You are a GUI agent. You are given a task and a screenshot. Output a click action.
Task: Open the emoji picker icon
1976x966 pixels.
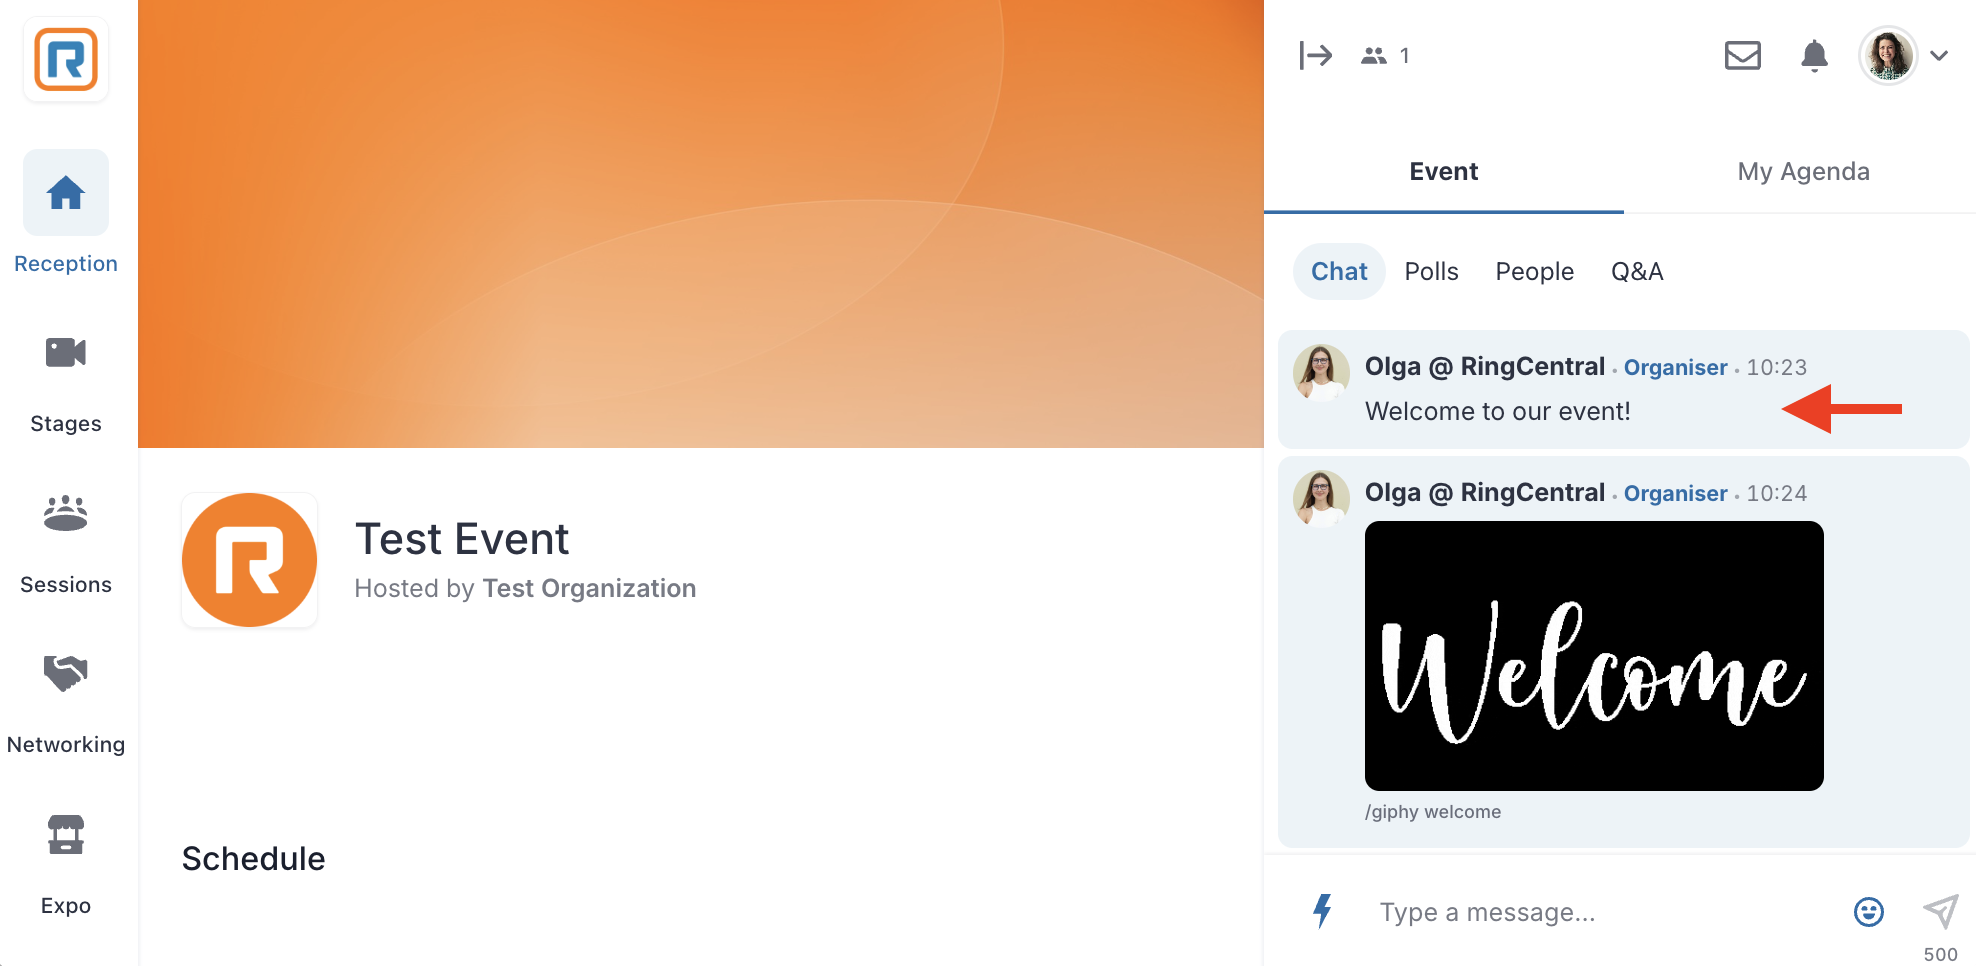pyautogui.click(x=1868, y=912)
